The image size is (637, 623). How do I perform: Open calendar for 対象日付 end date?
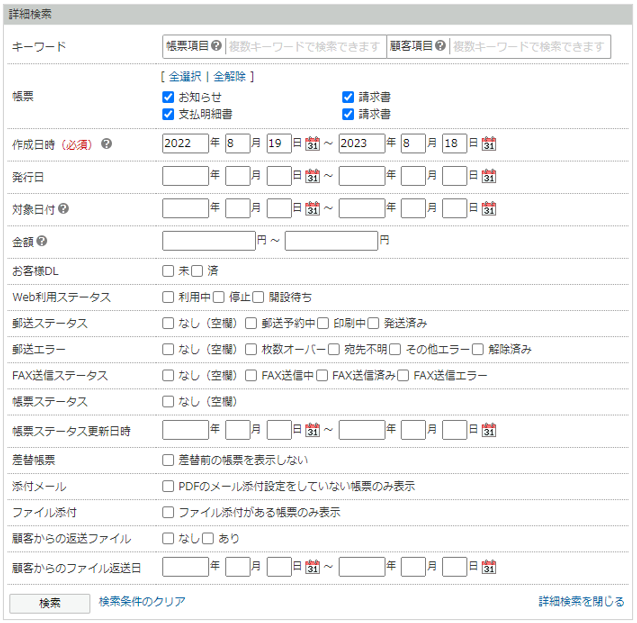(x=489, y=208)
